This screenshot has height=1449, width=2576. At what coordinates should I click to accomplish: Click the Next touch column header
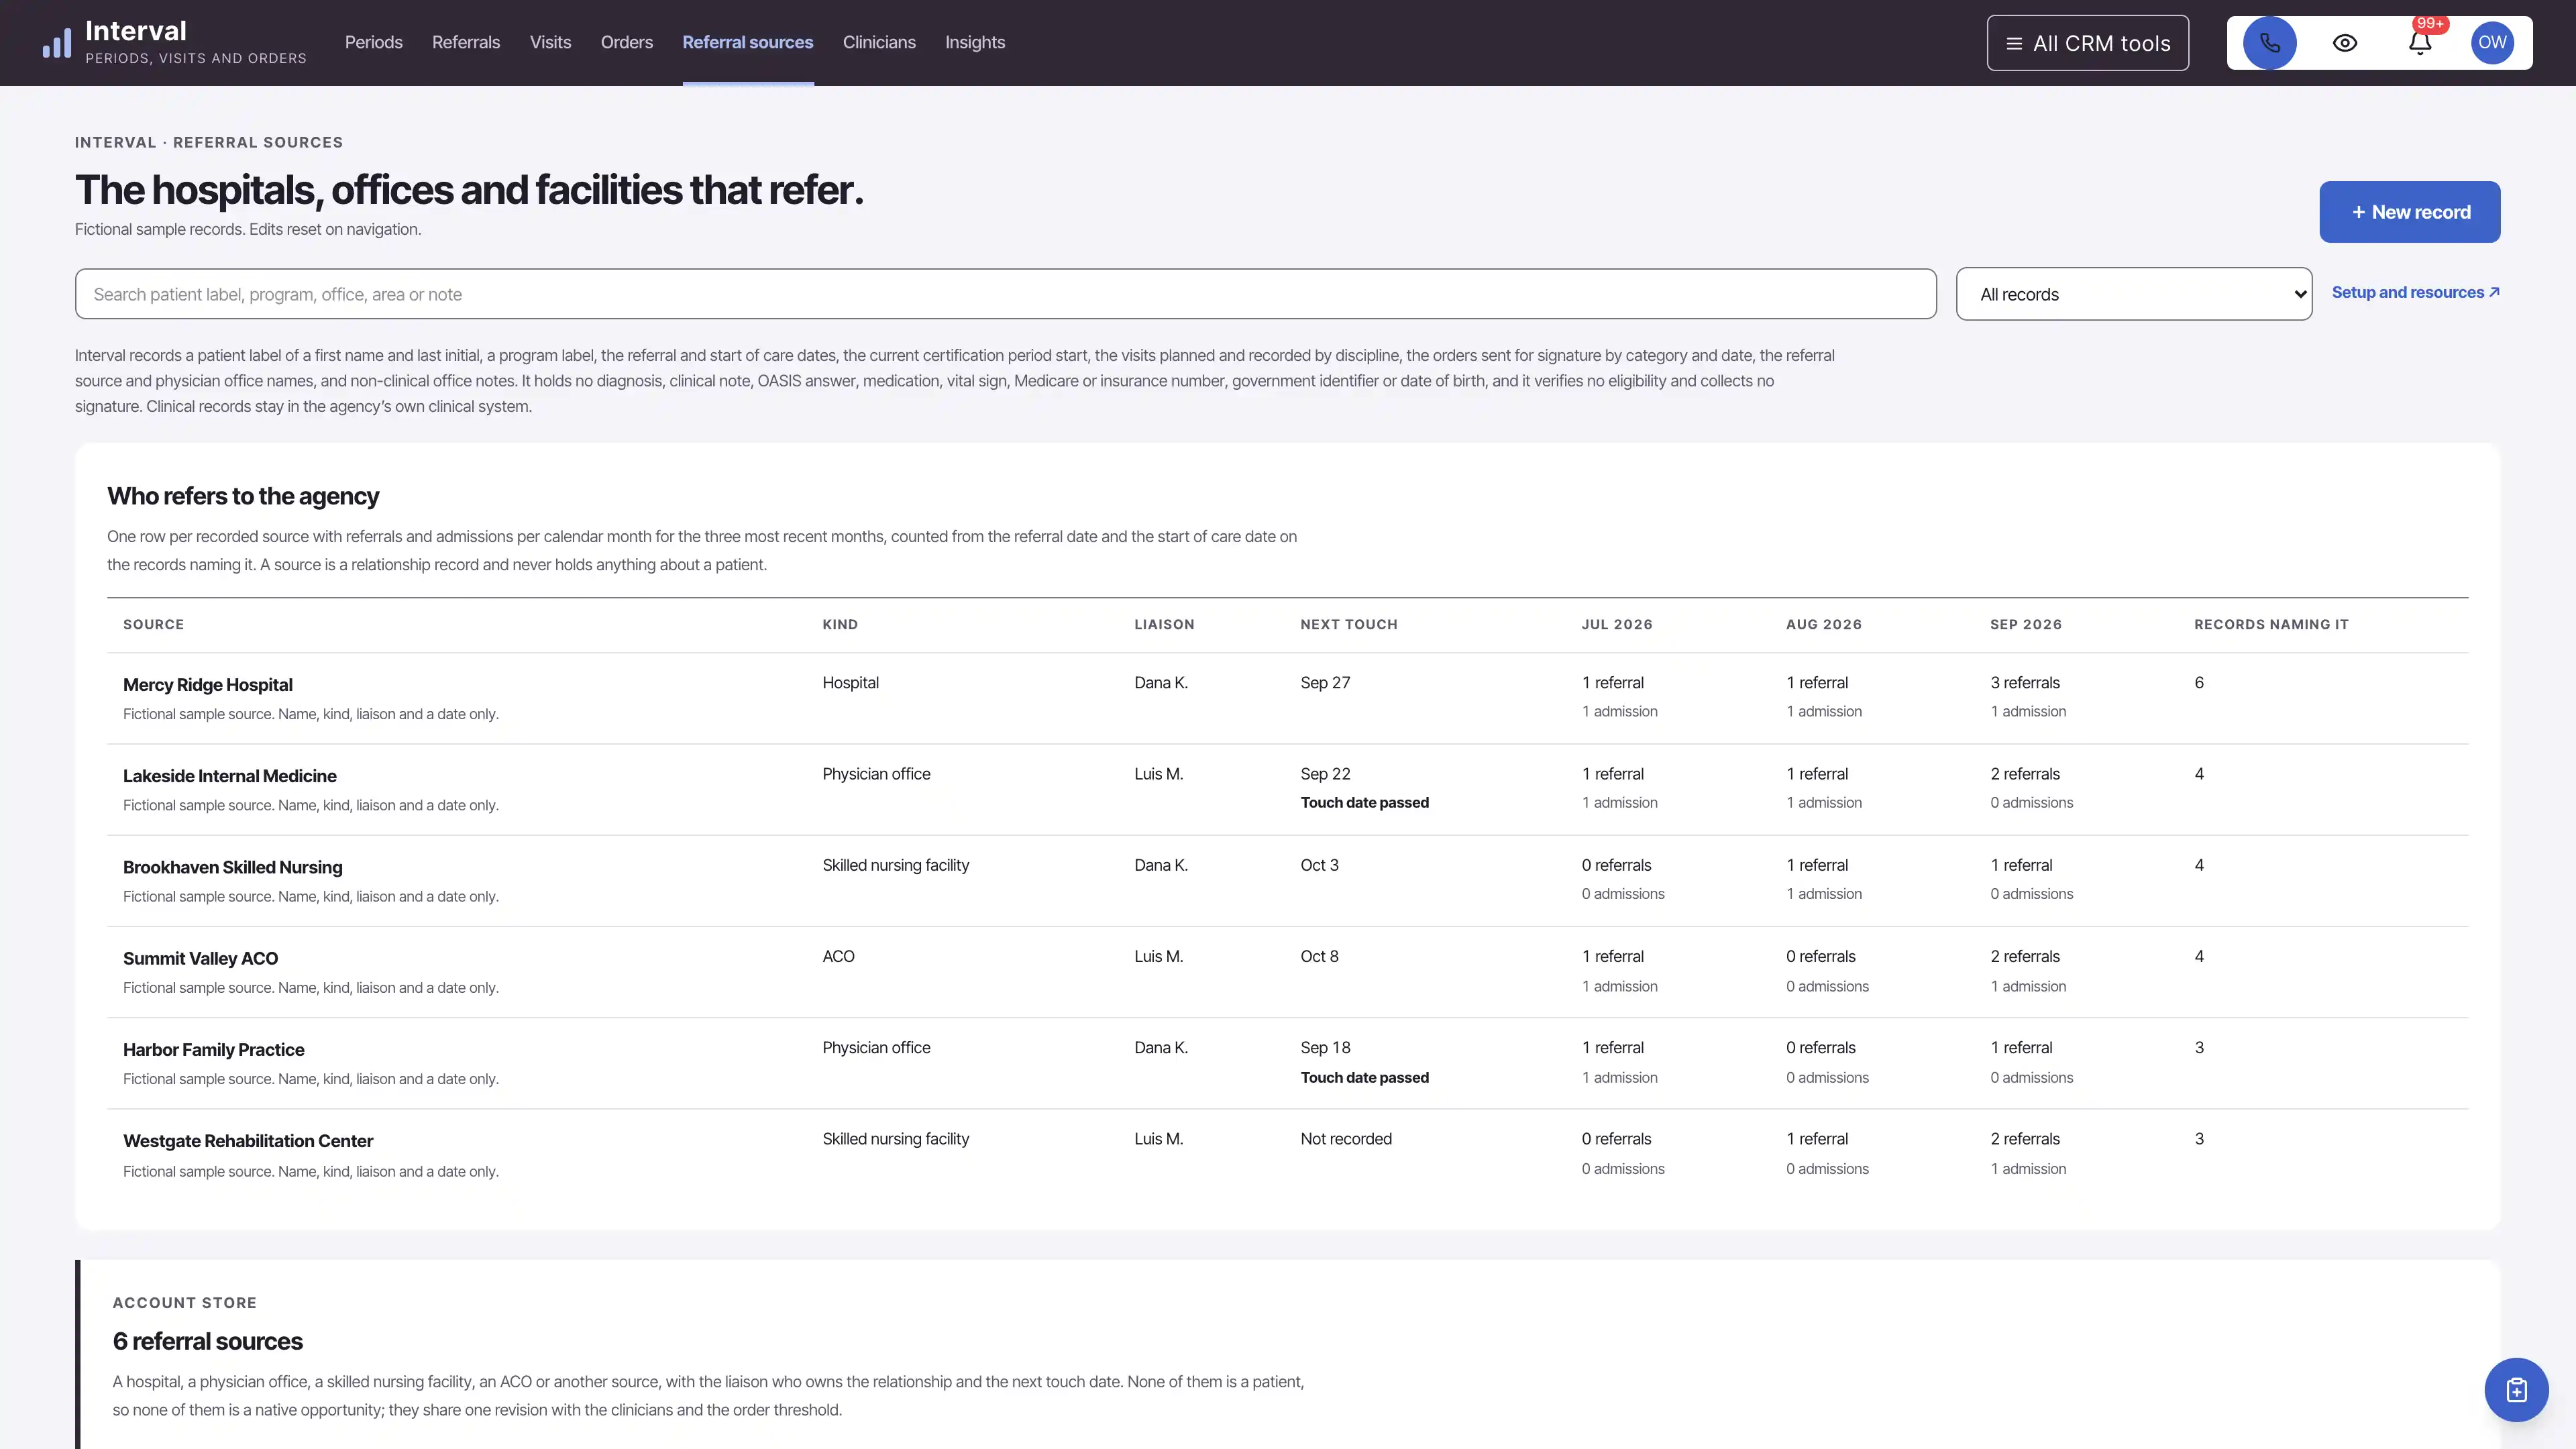pos(1348,624)
